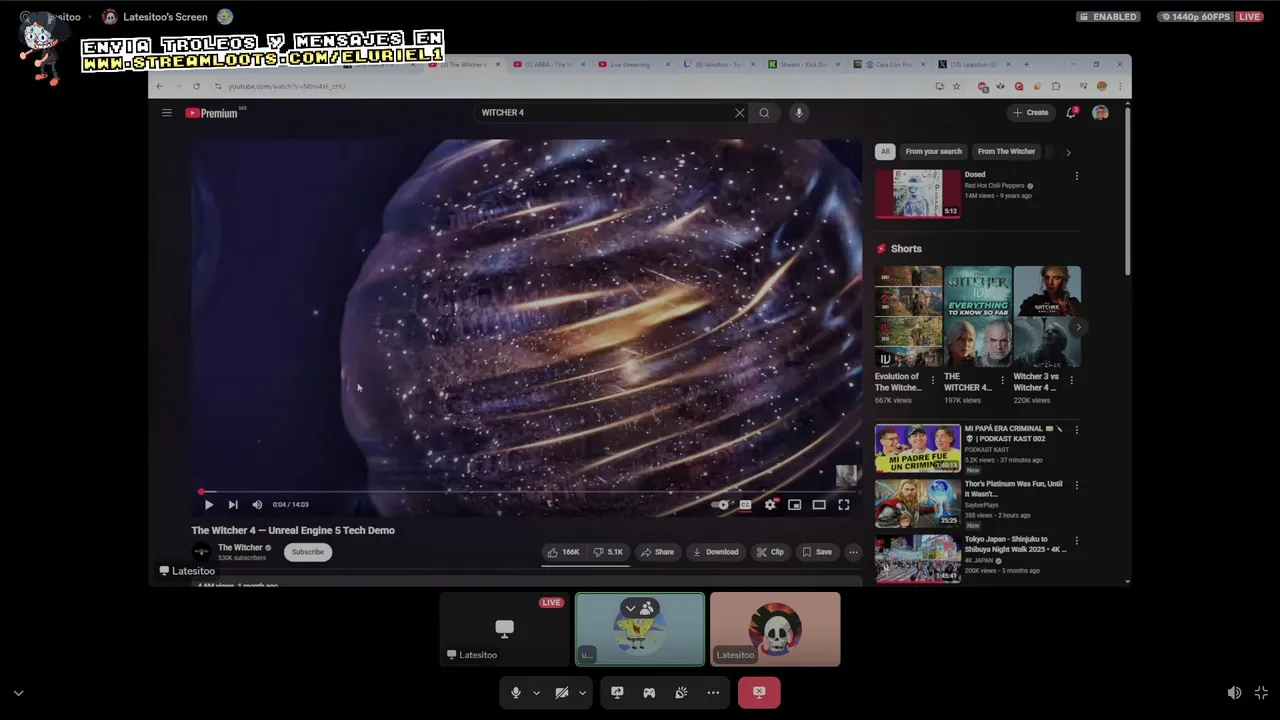The width and height of the screenshot is (1280, 720).
Task: Play the Witcher 4 video
Action: [x=209, y=505]
